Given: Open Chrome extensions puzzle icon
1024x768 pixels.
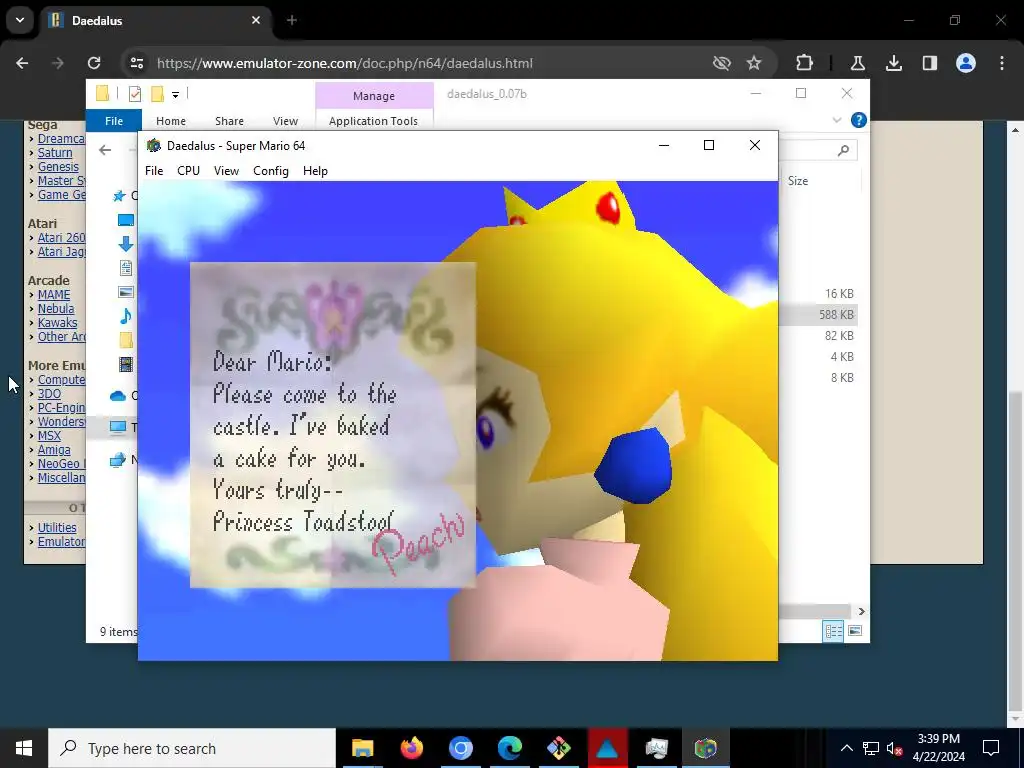Looking at the screenshot, I should [805, 63].
